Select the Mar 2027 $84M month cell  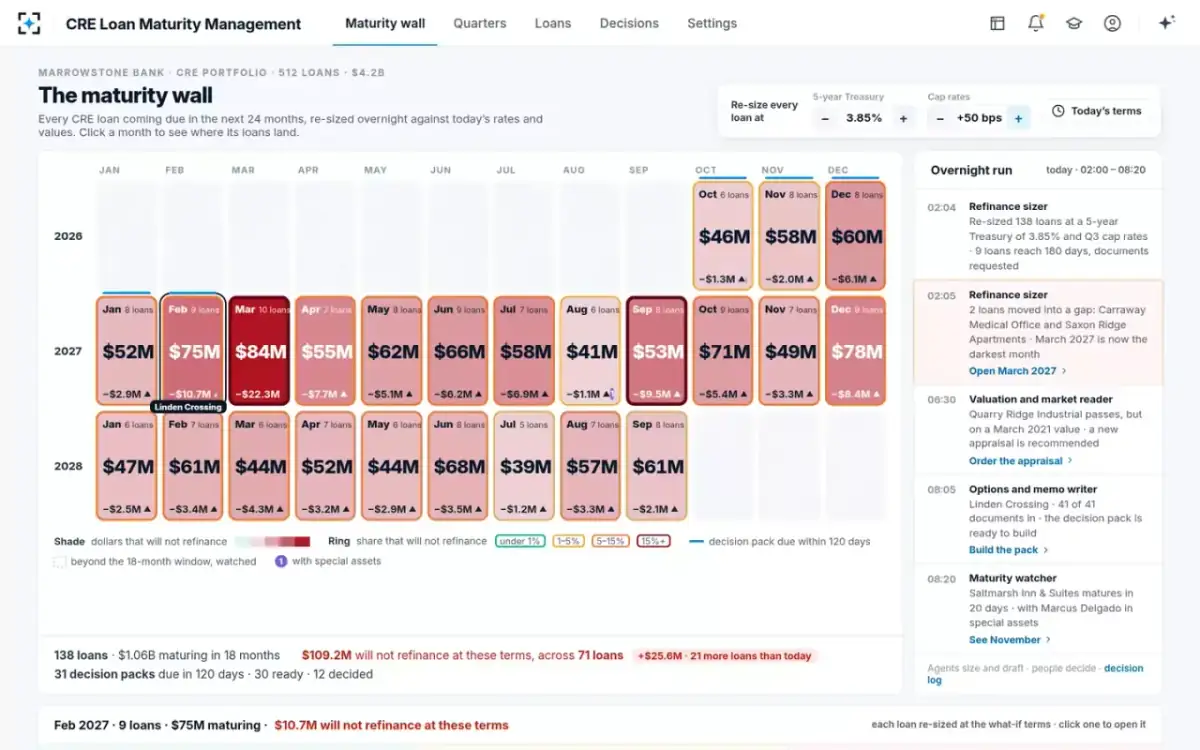[259, 351]
